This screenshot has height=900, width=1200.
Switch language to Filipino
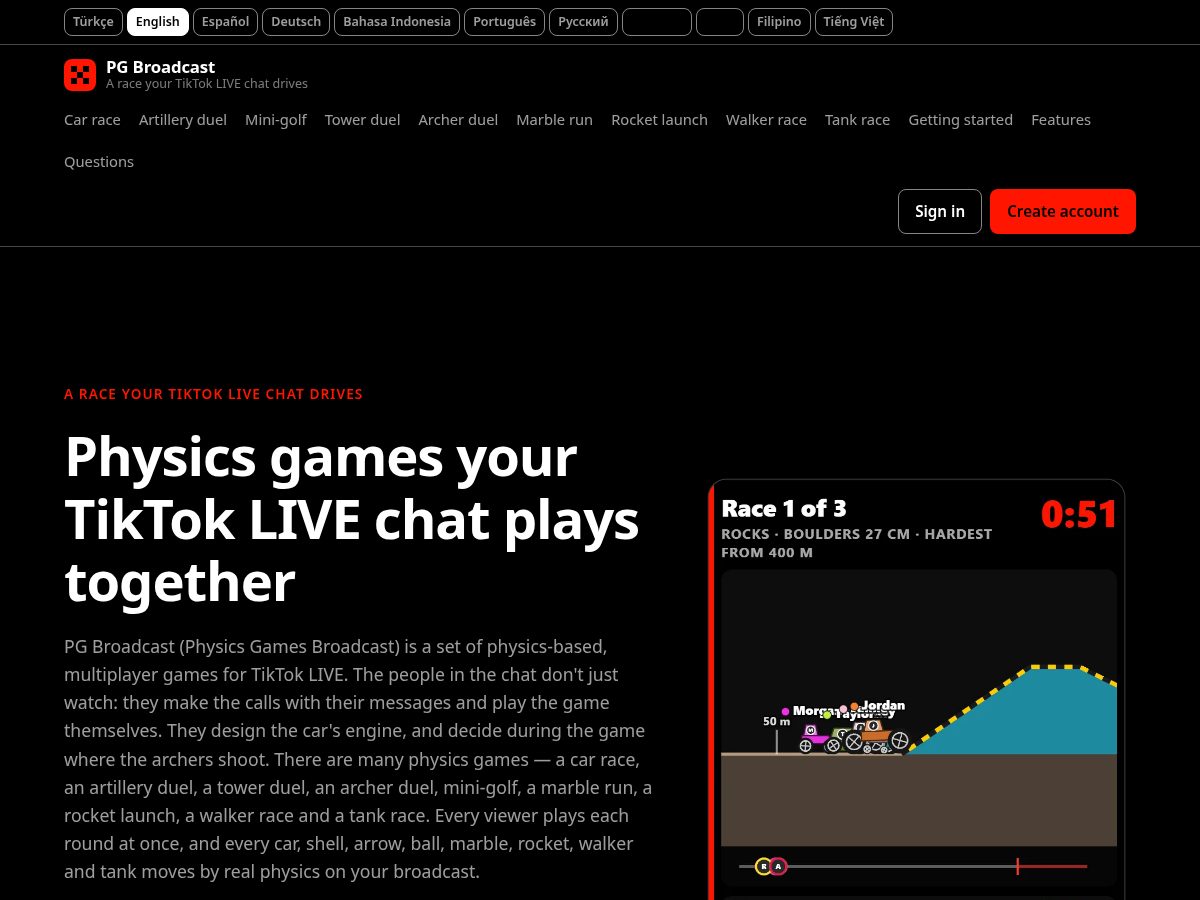click(779, 22)
